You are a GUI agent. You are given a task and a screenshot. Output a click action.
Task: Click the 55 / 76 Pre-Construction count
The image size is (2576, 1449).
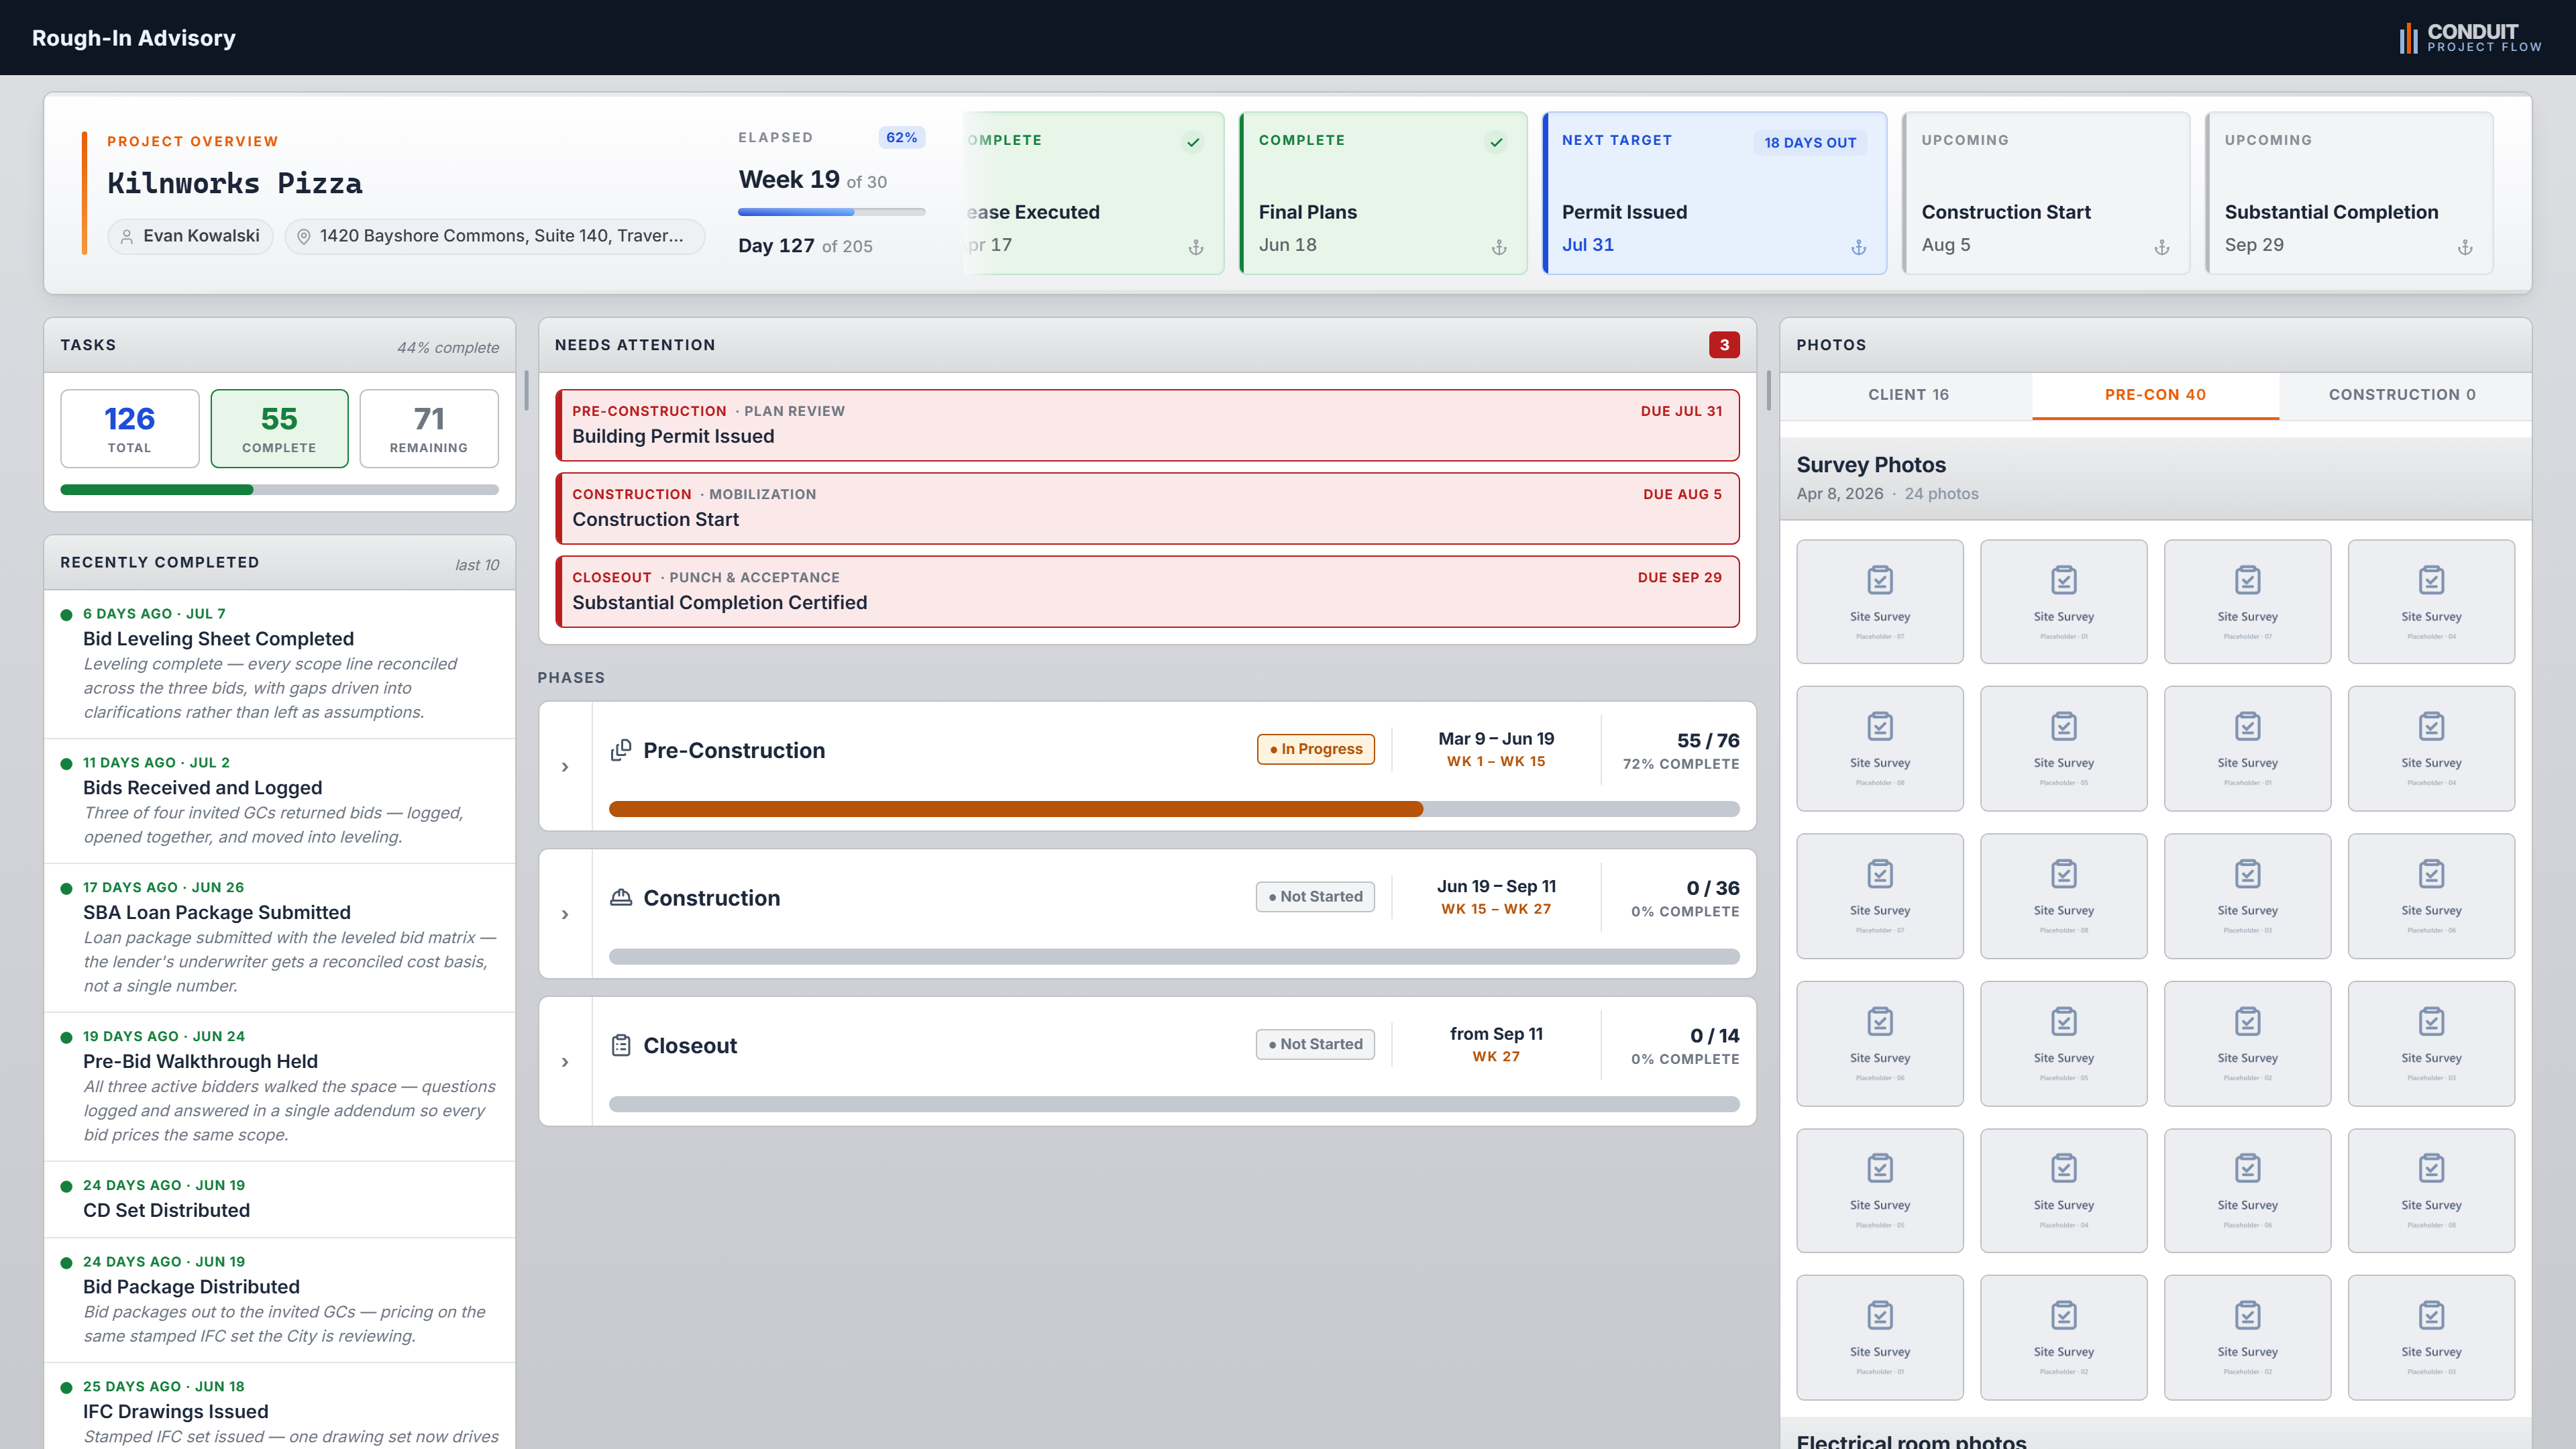pos(1708,741)
